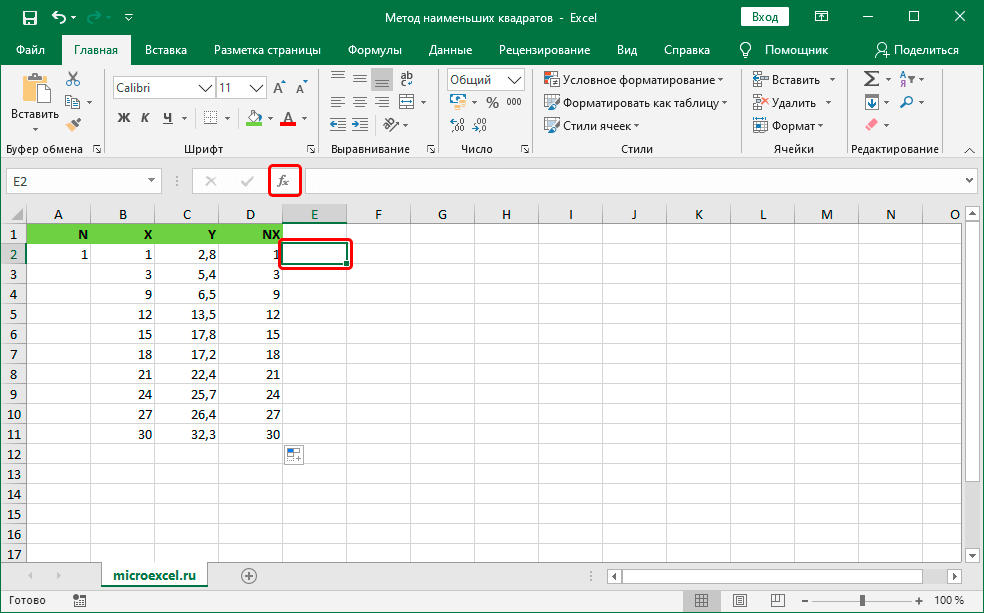Add a new sheet with plus button
984x613 pixels.
[x=249, y=575]
